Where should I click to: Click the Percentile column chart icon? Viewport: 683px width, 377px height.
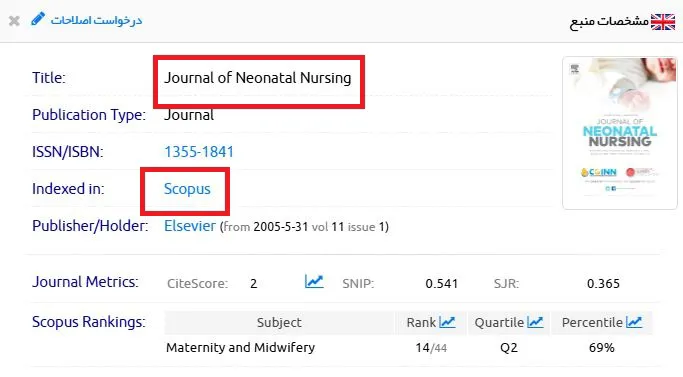[634, 322]
